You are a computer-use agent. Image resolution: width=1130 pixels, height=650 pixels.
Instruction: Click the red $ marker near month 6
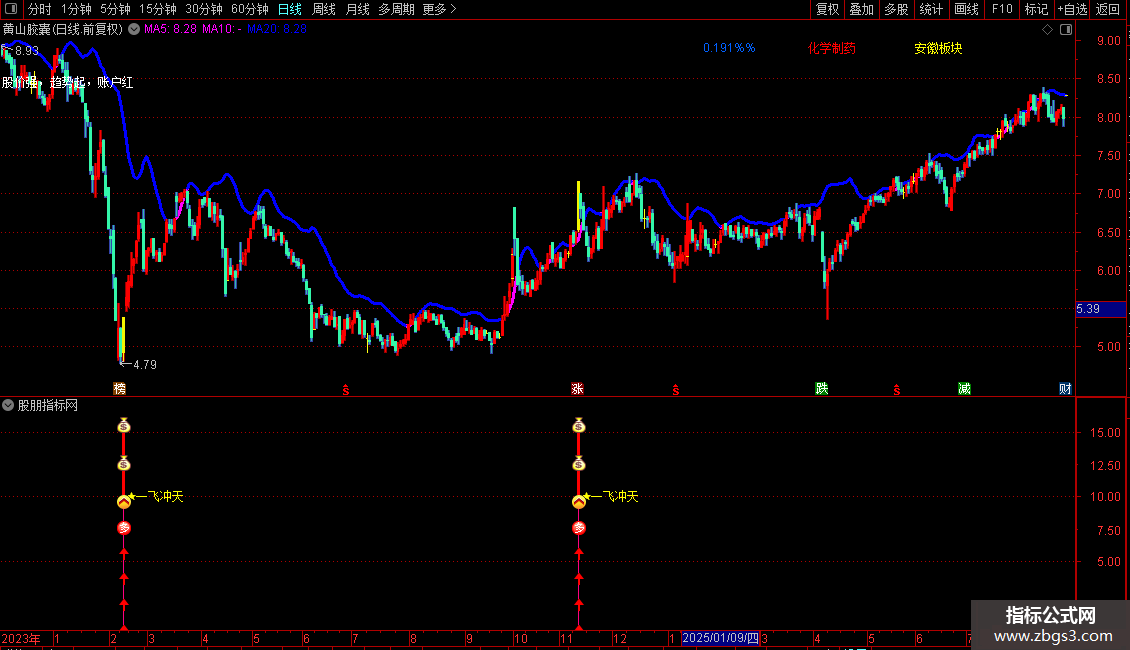click(x=346, y=390)
